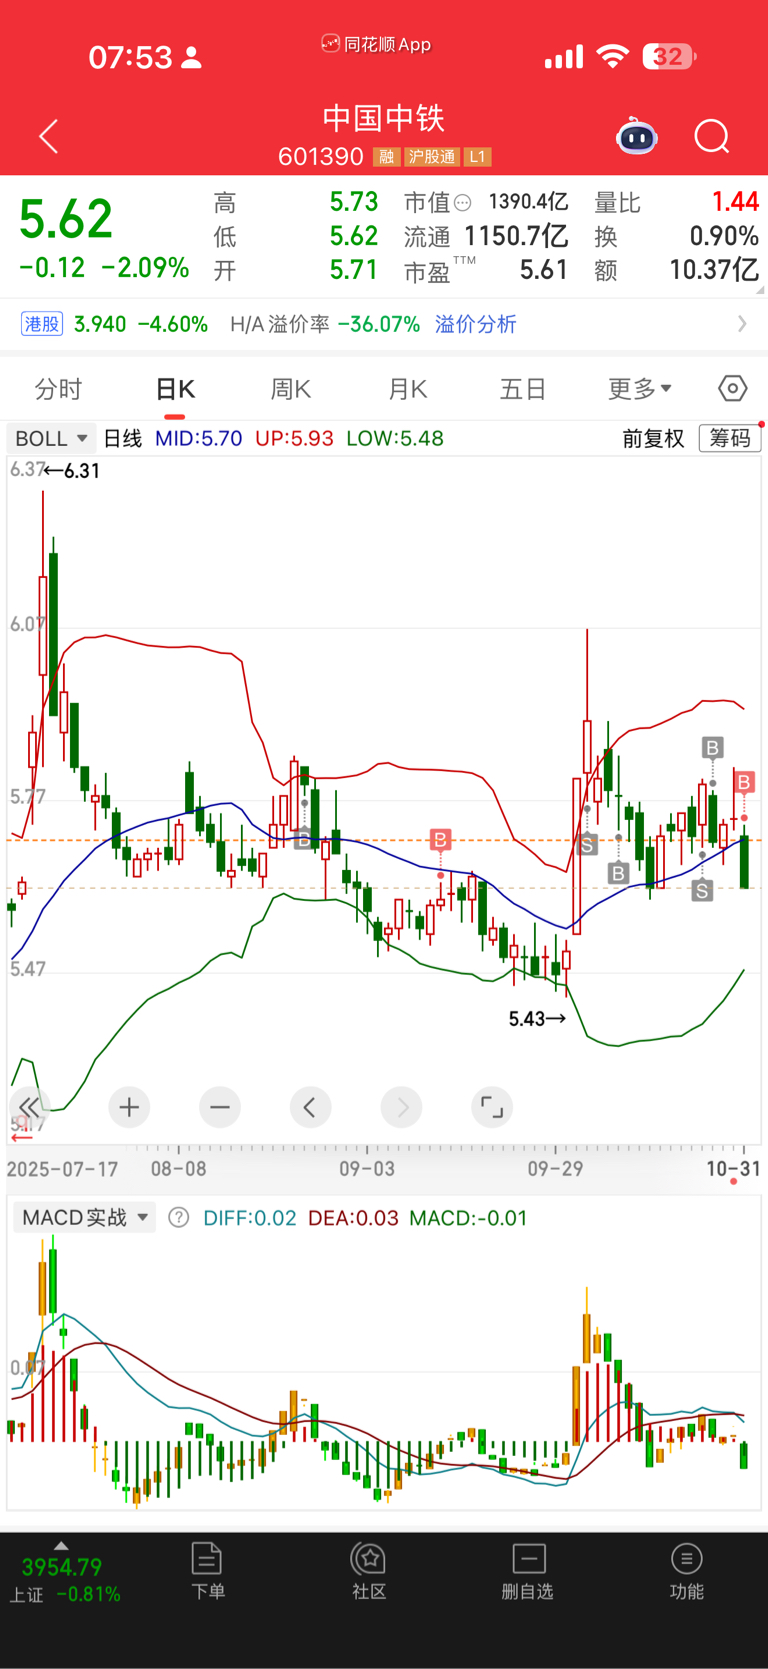Tap the 筹码 chips button
This screenshot has height=1669, width=768.
coord(729,438)
